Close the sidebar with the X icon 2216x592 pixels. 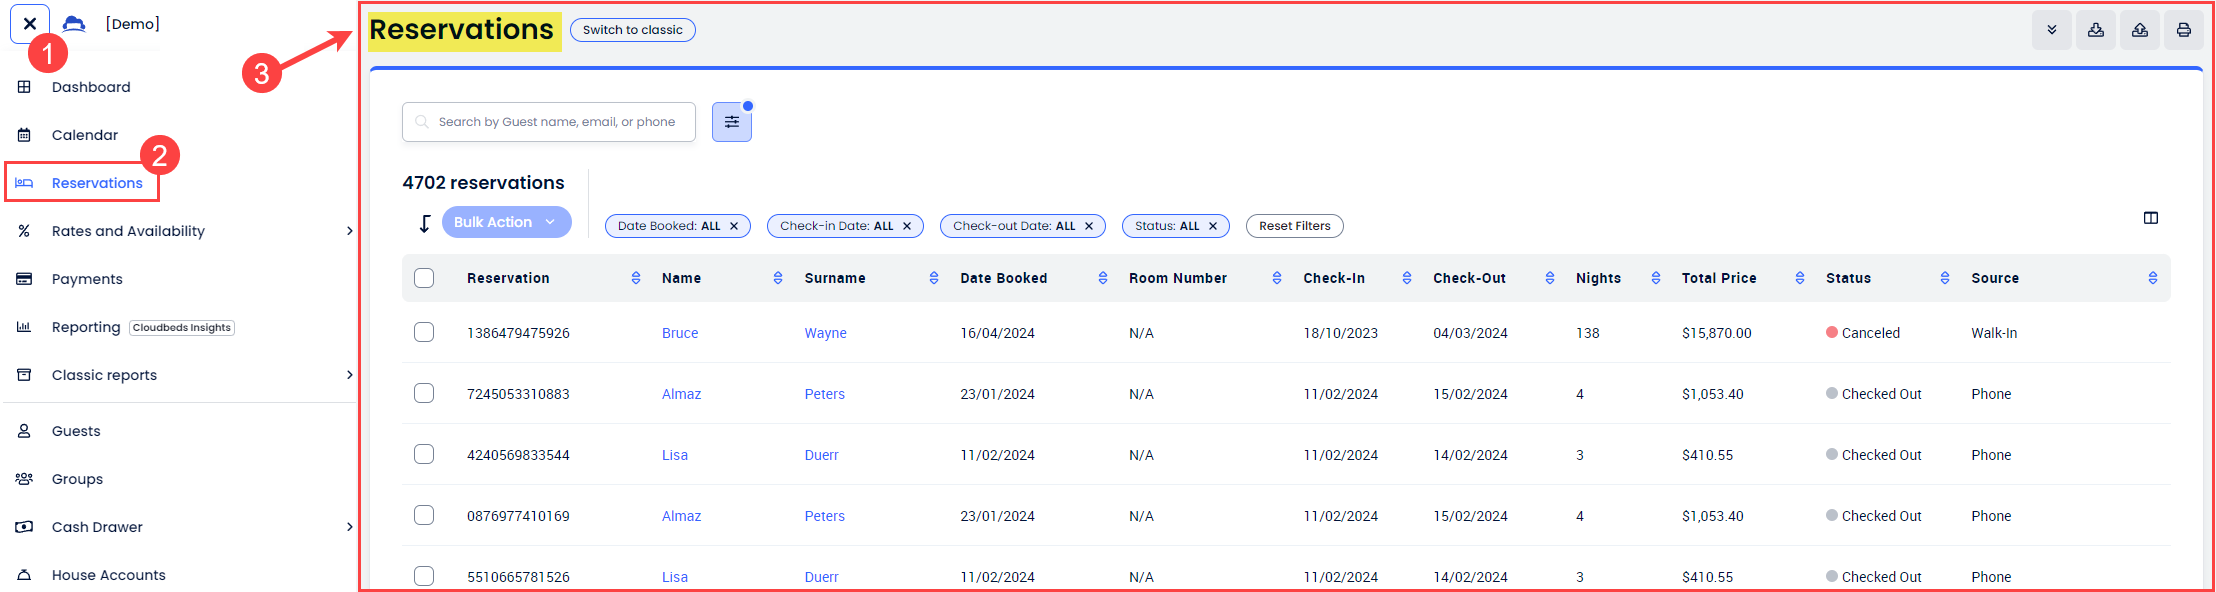coord(30,24)
